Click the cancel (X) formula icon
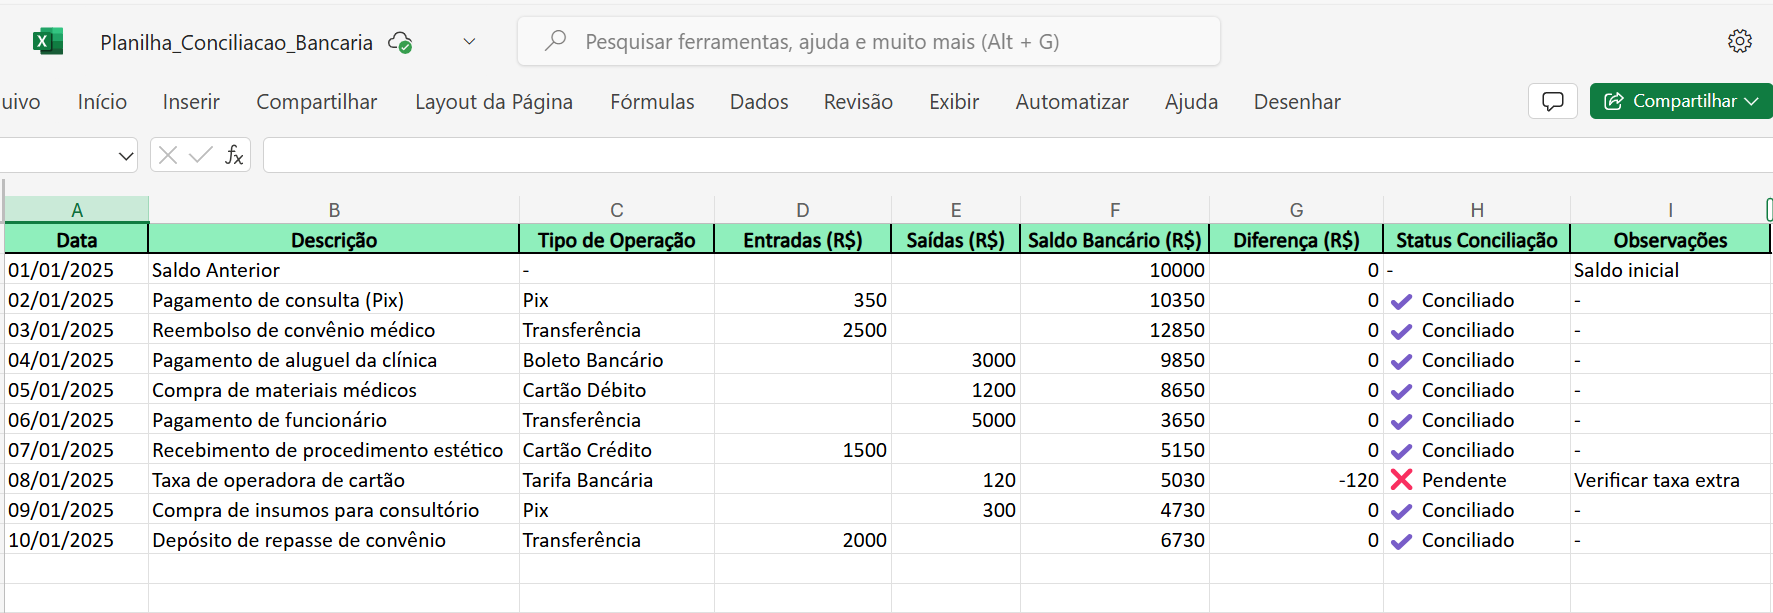This screenshot has height=613, width=1773. coord(168,155)
